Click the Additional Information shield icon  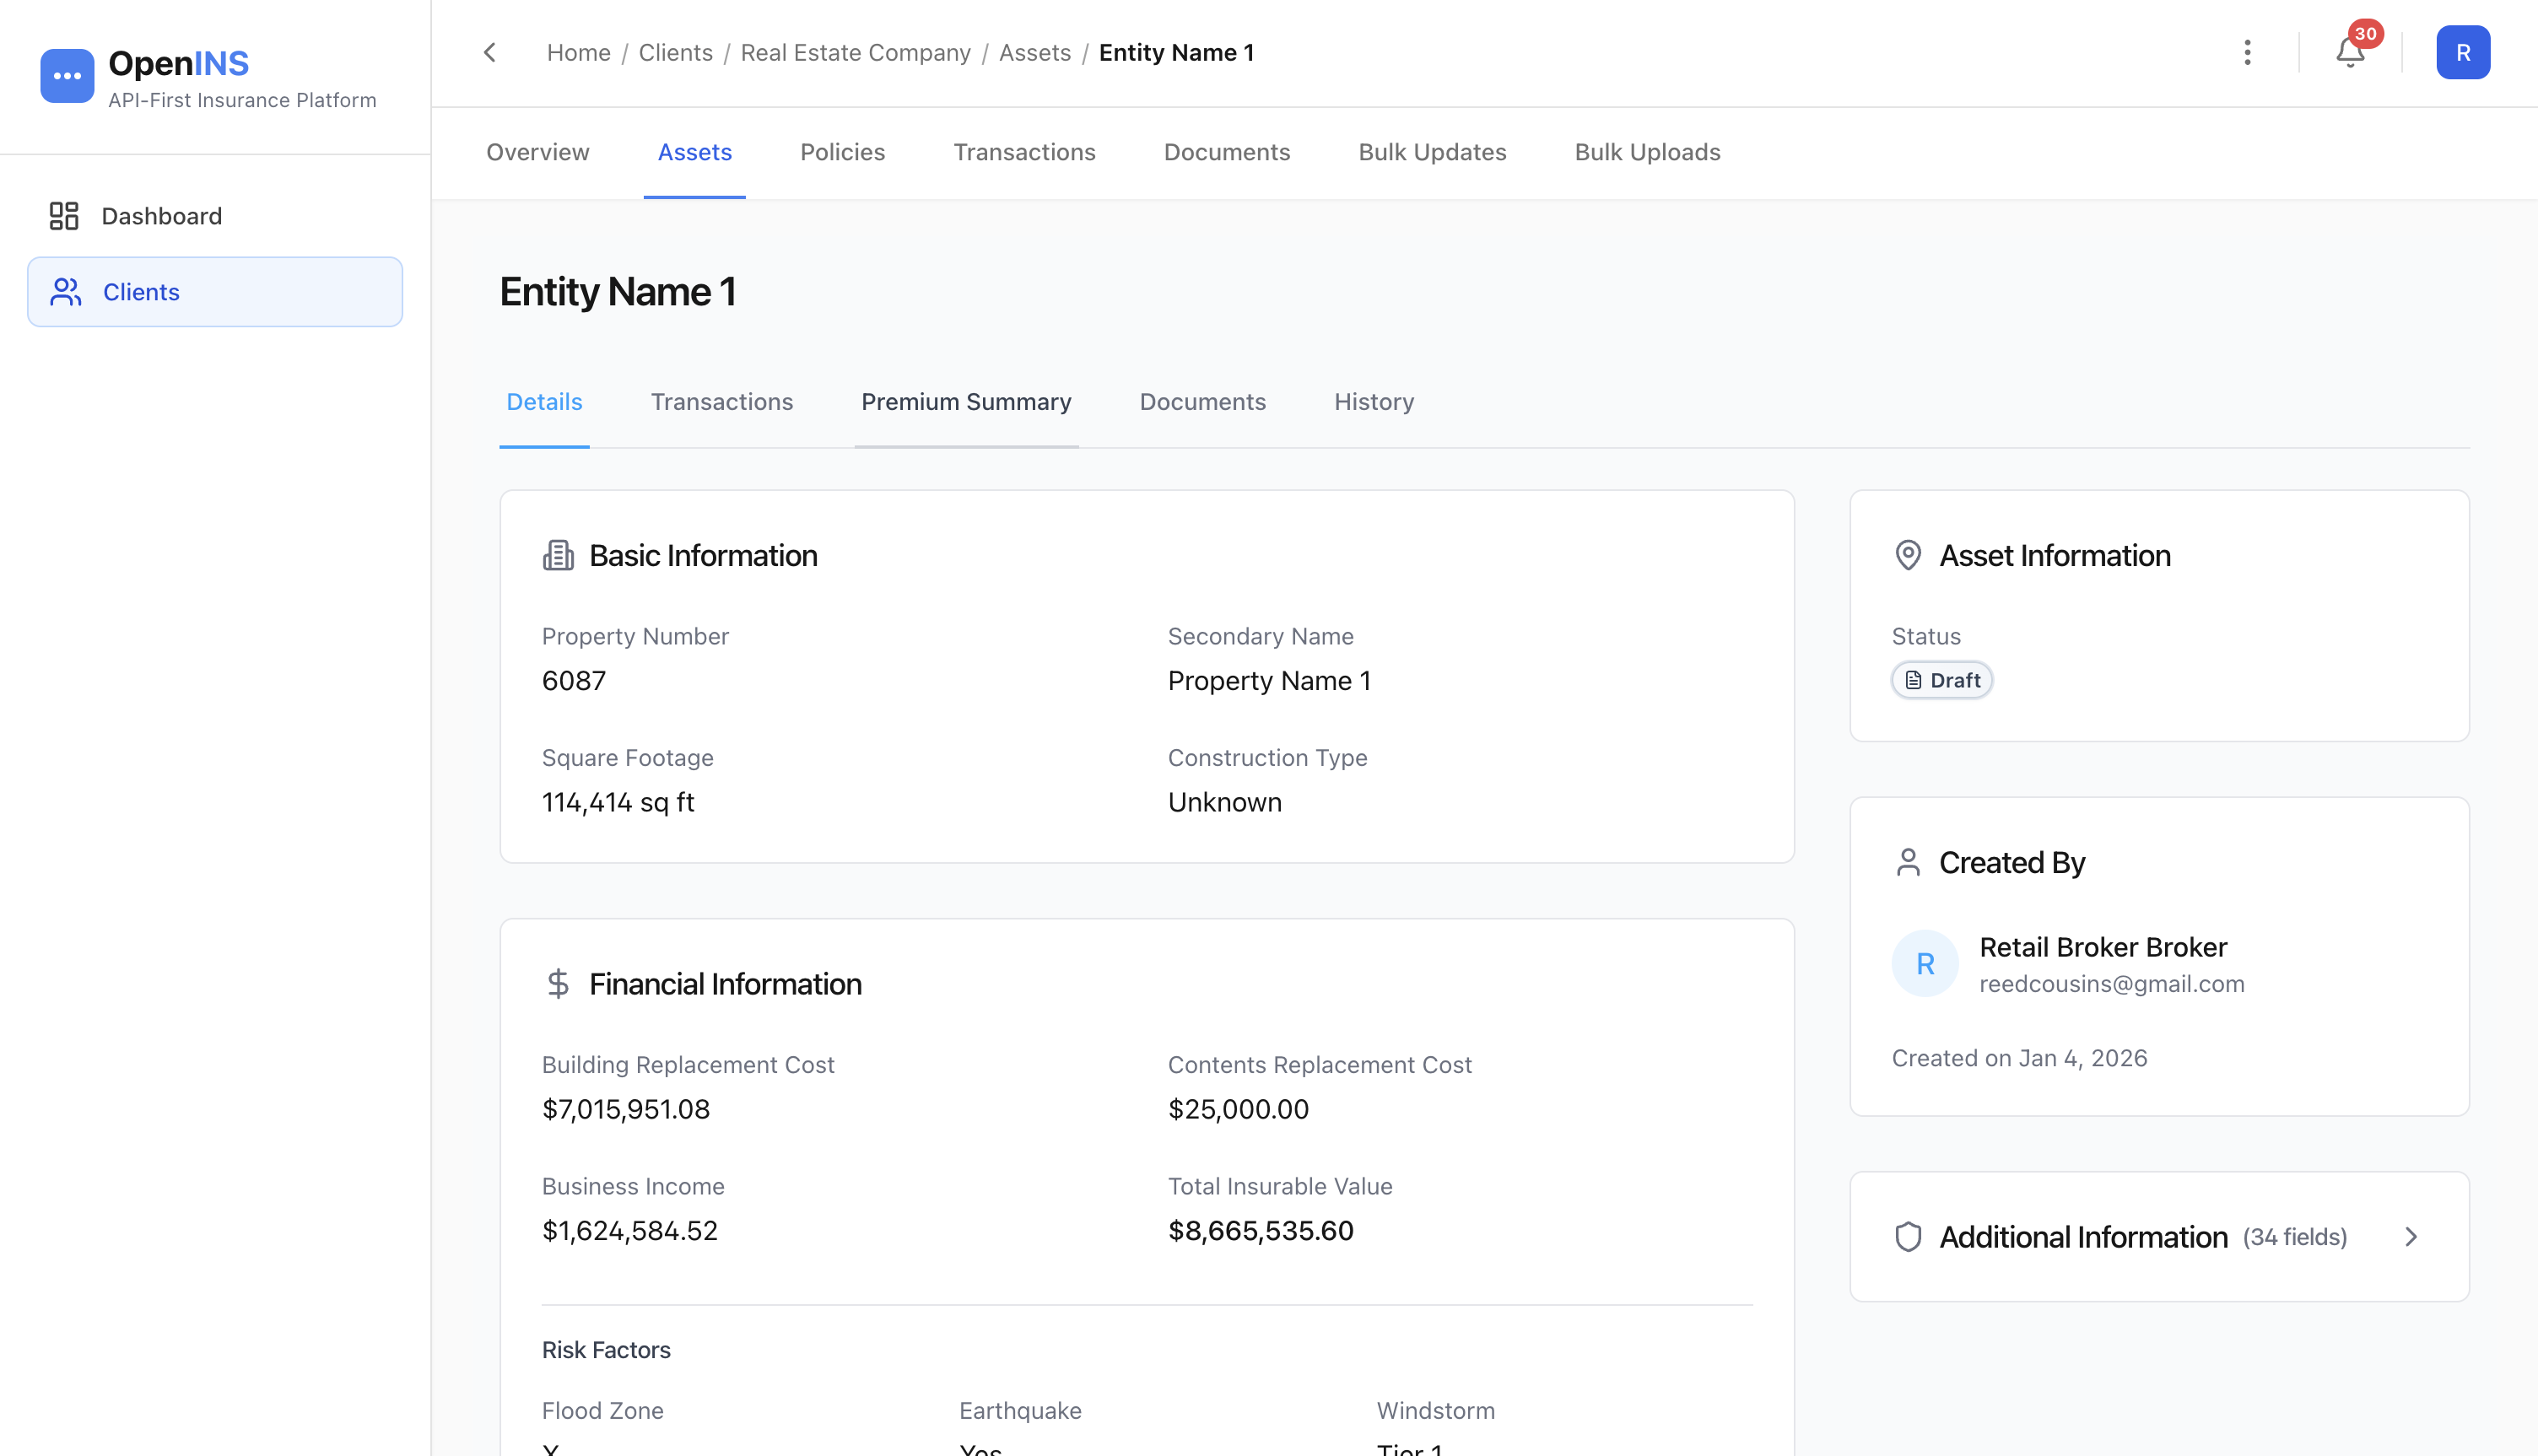point(1908,1237)
